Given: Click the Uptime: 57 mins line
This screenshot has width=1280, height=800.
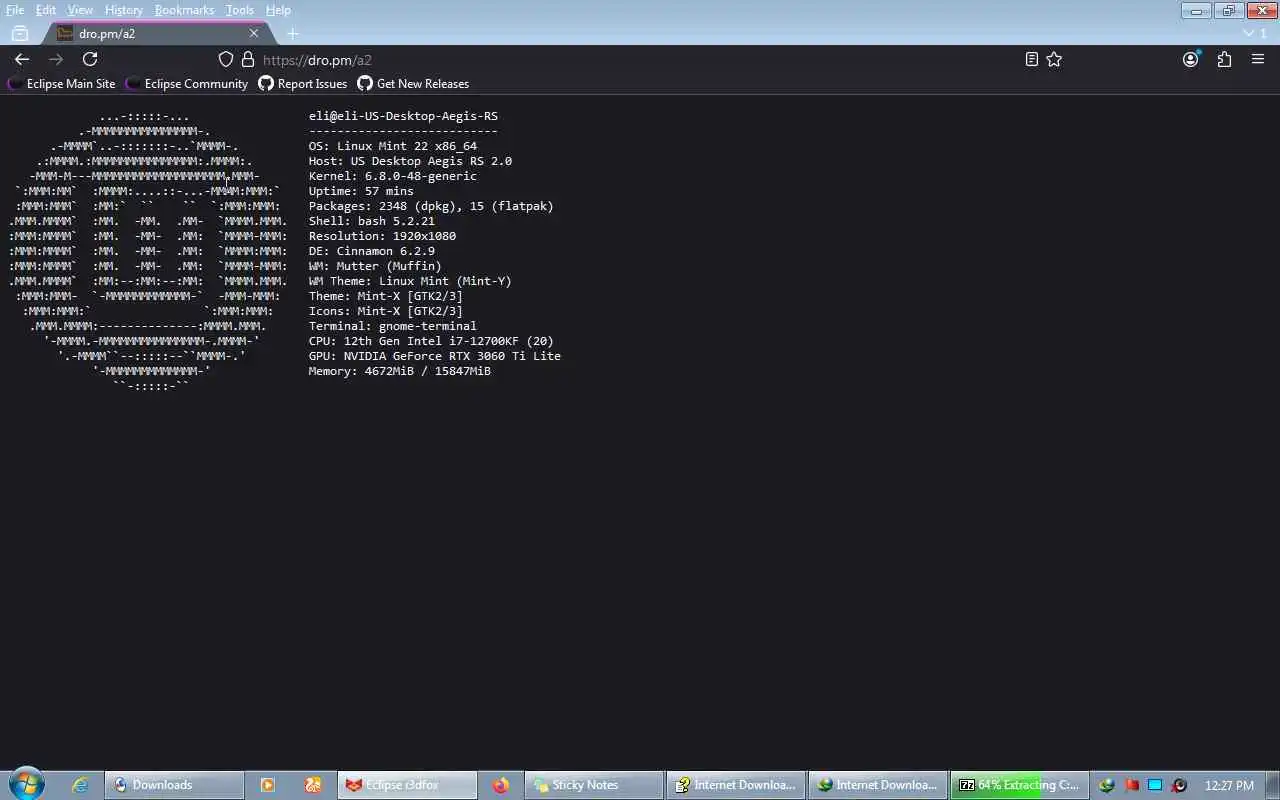Looking at the screenshot, I should click(361, 191).
